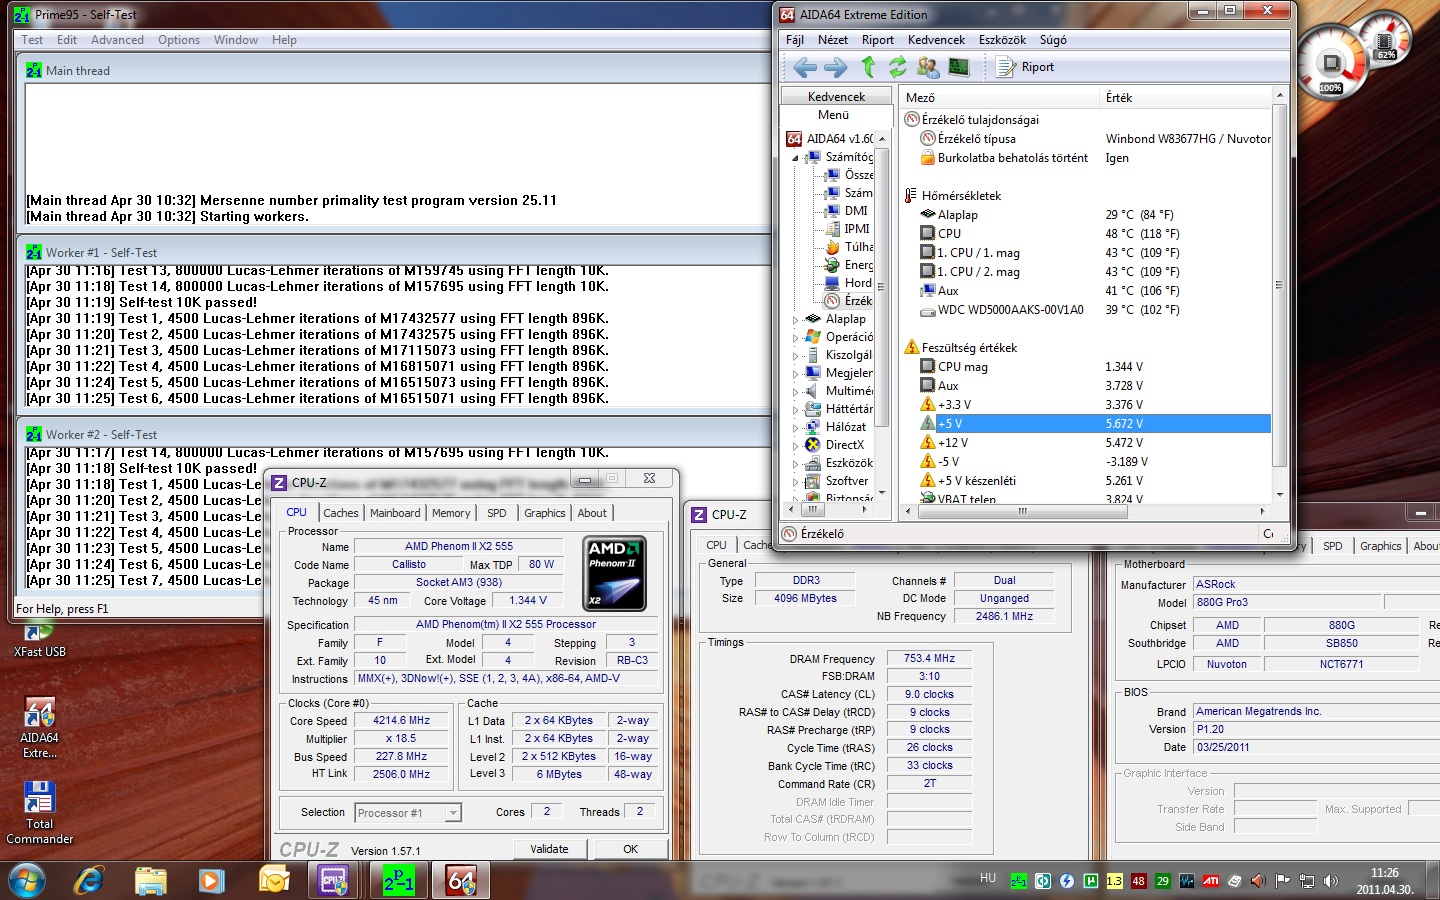This screenshot has width=1440, height=900.
Task: Expand the Multimédia tree node
Action: pyautogui.click(x=796, y=392)
